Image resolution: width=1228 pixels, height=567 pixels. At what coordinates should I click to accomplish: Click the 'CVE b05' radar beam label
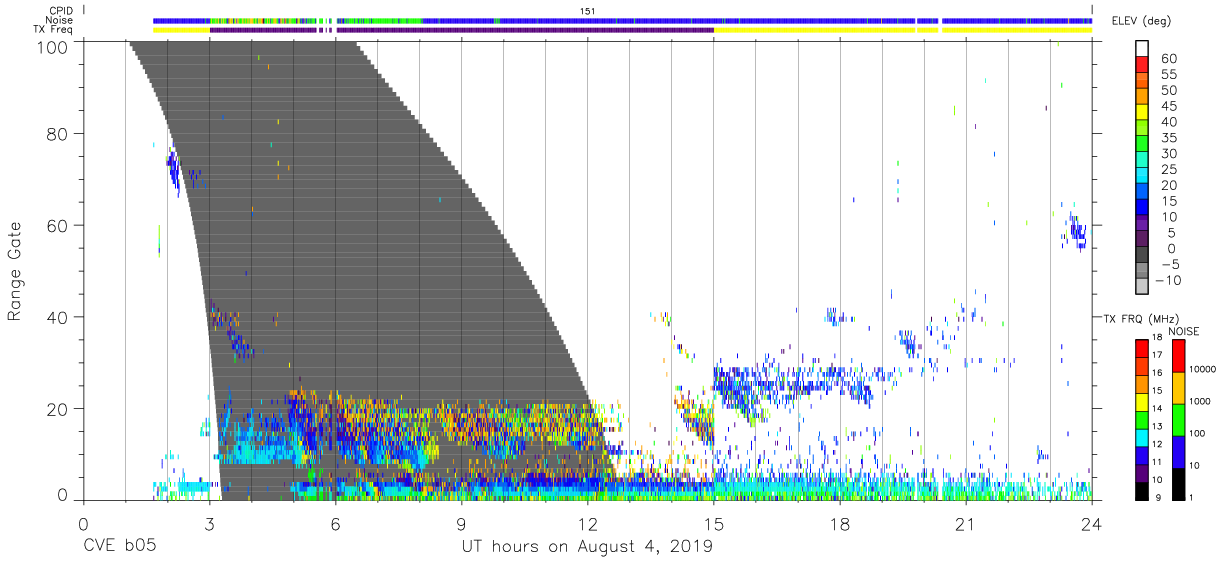[x=119, y=546]
